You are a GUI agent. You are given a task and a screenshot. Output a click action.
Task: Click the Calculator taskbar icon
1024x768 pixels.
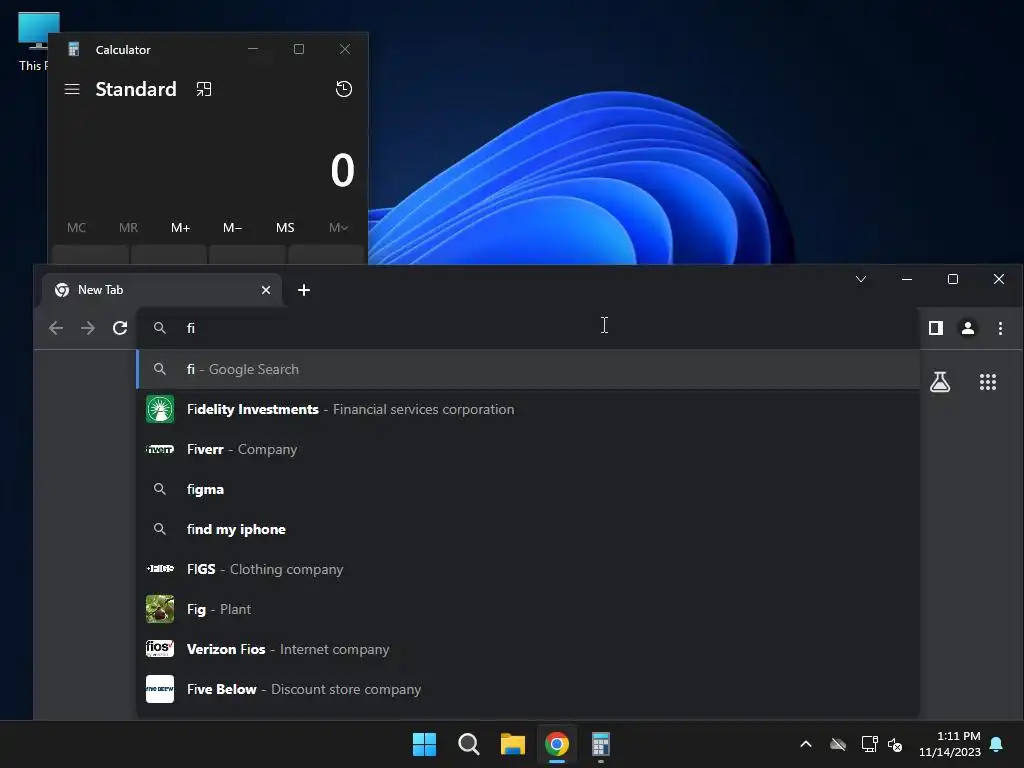click(x=601, y=744)
